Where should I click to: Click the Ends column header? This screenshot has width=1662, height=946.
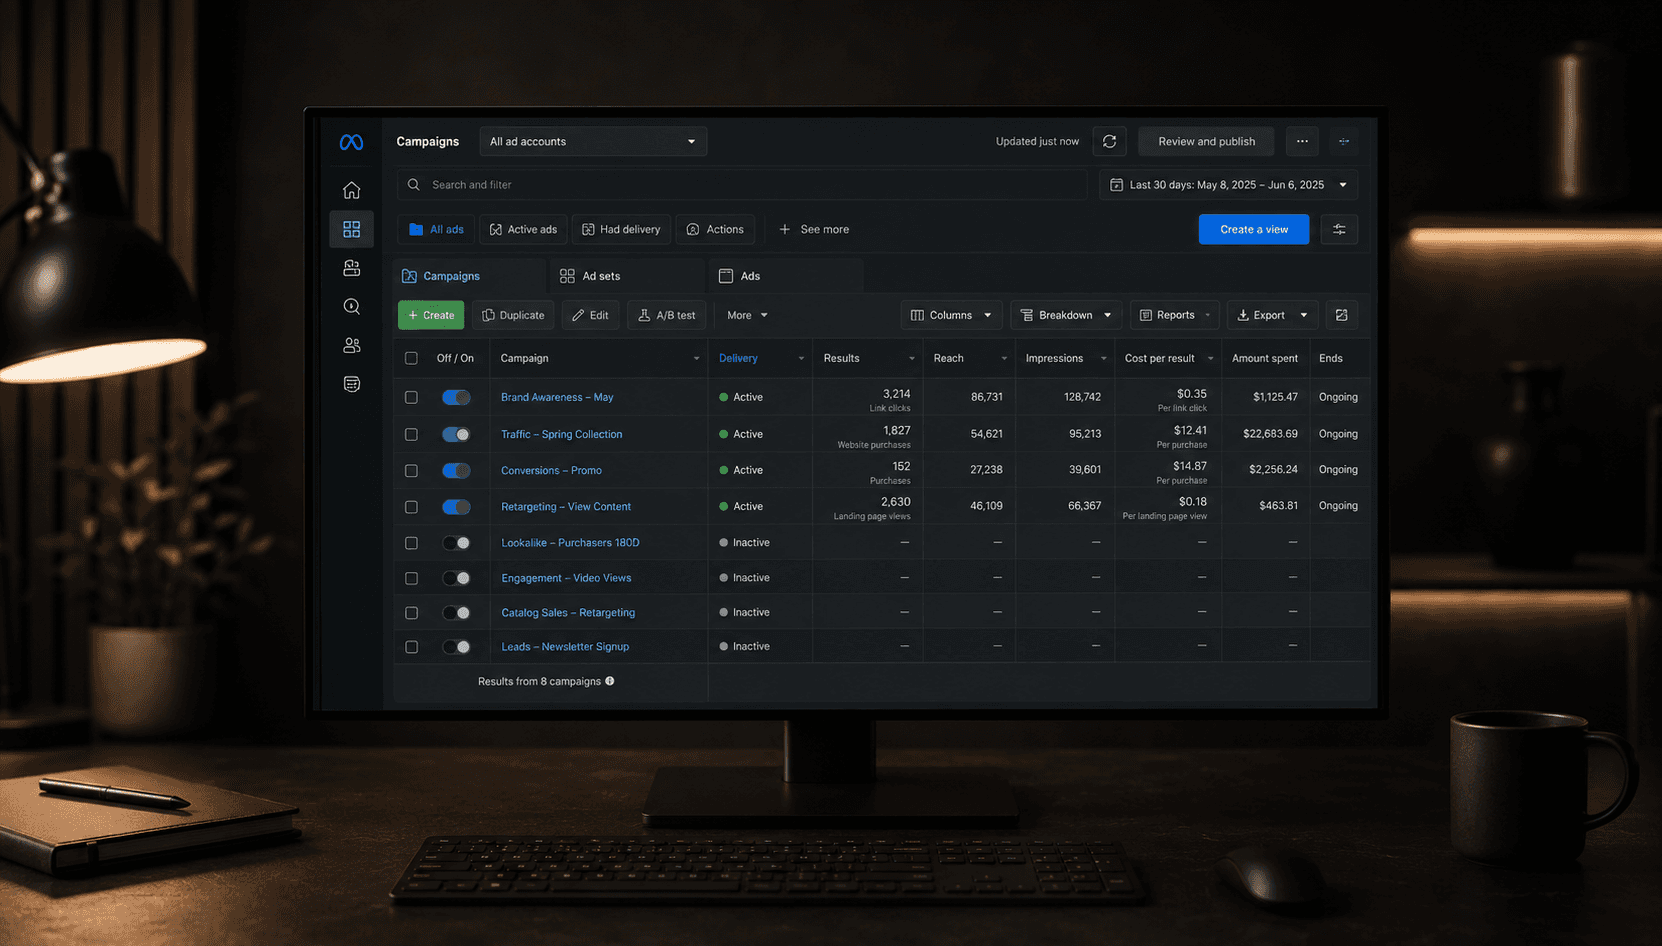(1331, 358)
